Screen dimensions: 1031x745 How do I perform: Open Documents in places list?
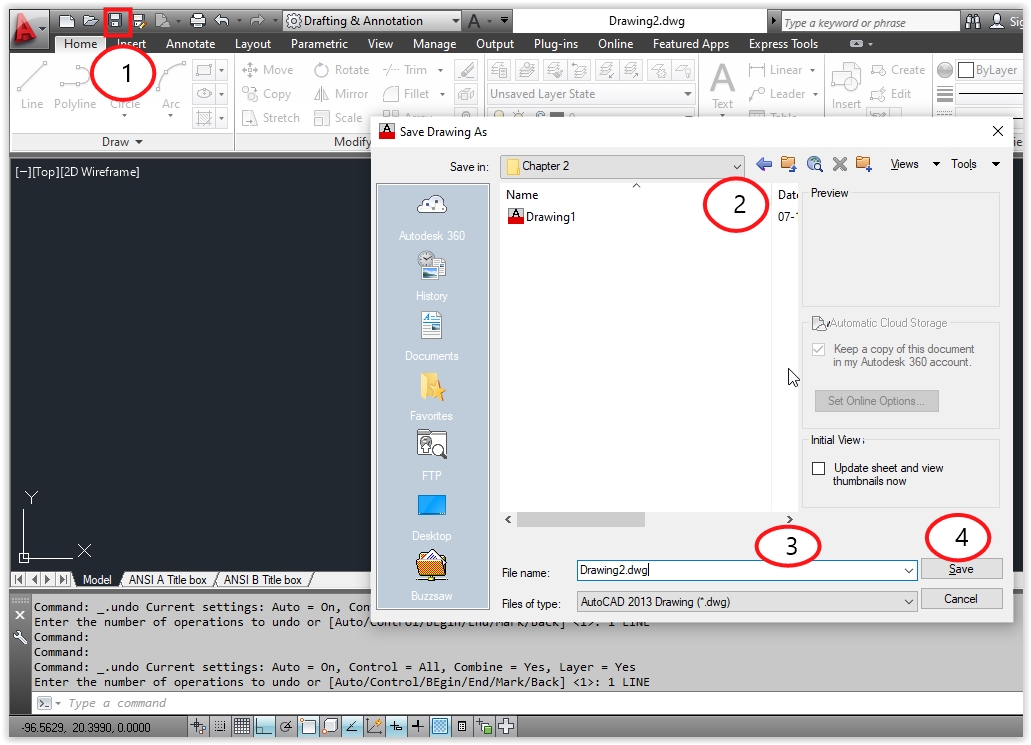click(431, 337)
